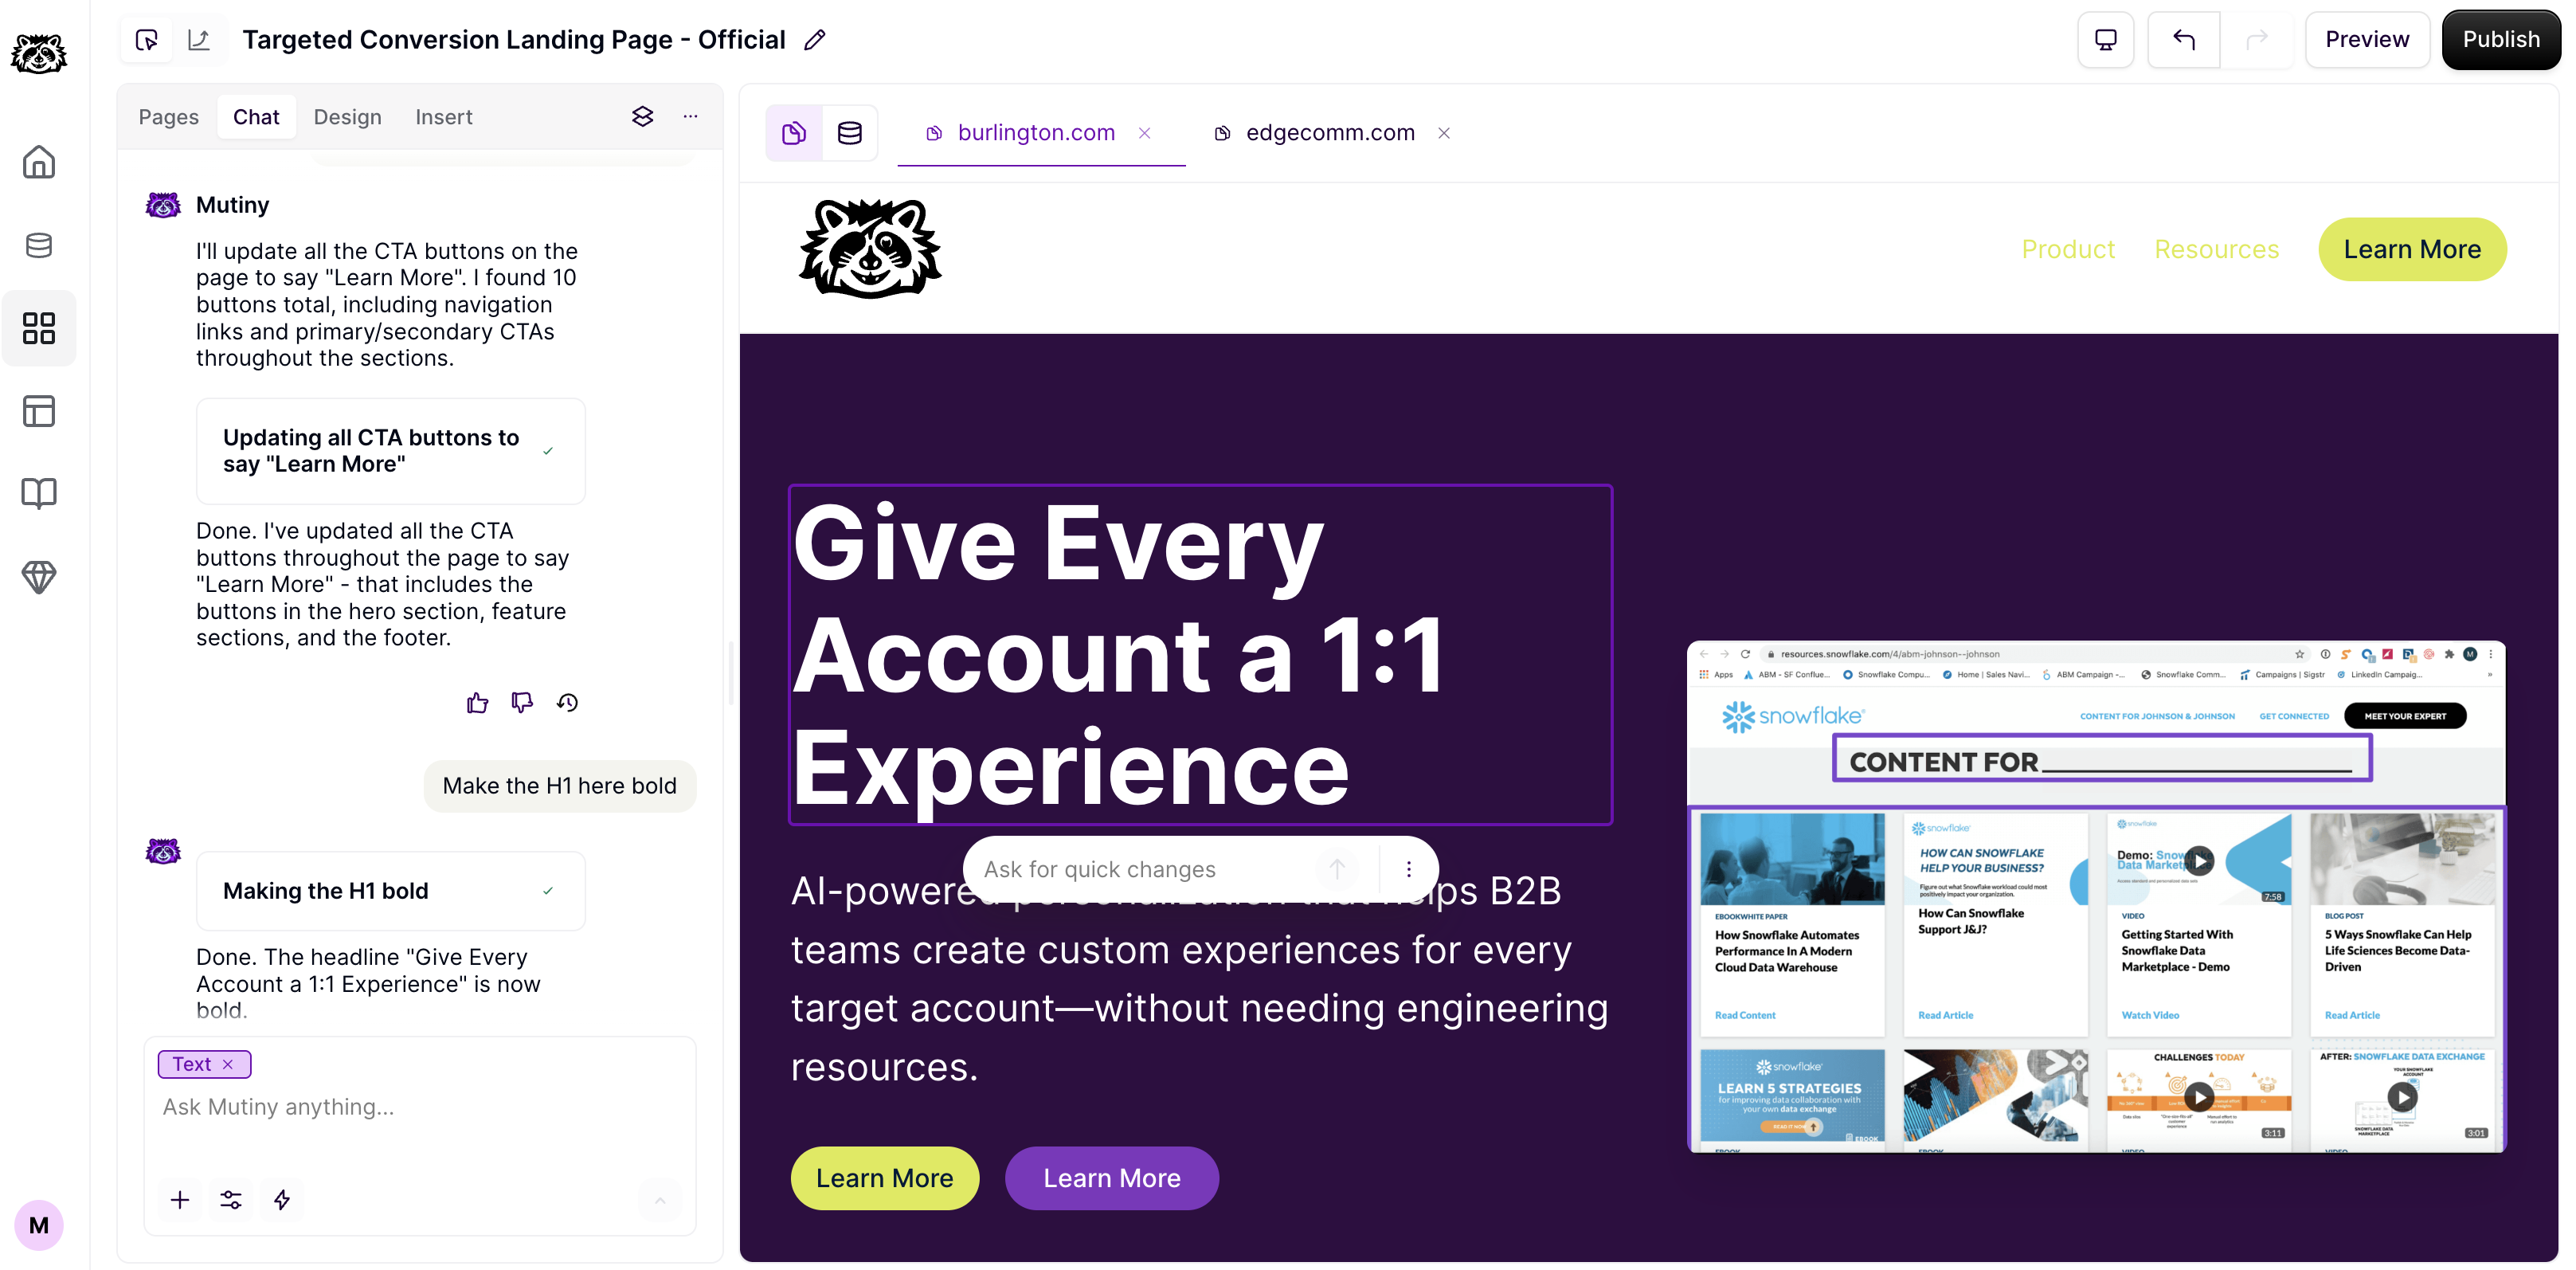Toggle the desktop device view button
Viewport: 2576px width, 1270px height.
[x=2106, y=40]
